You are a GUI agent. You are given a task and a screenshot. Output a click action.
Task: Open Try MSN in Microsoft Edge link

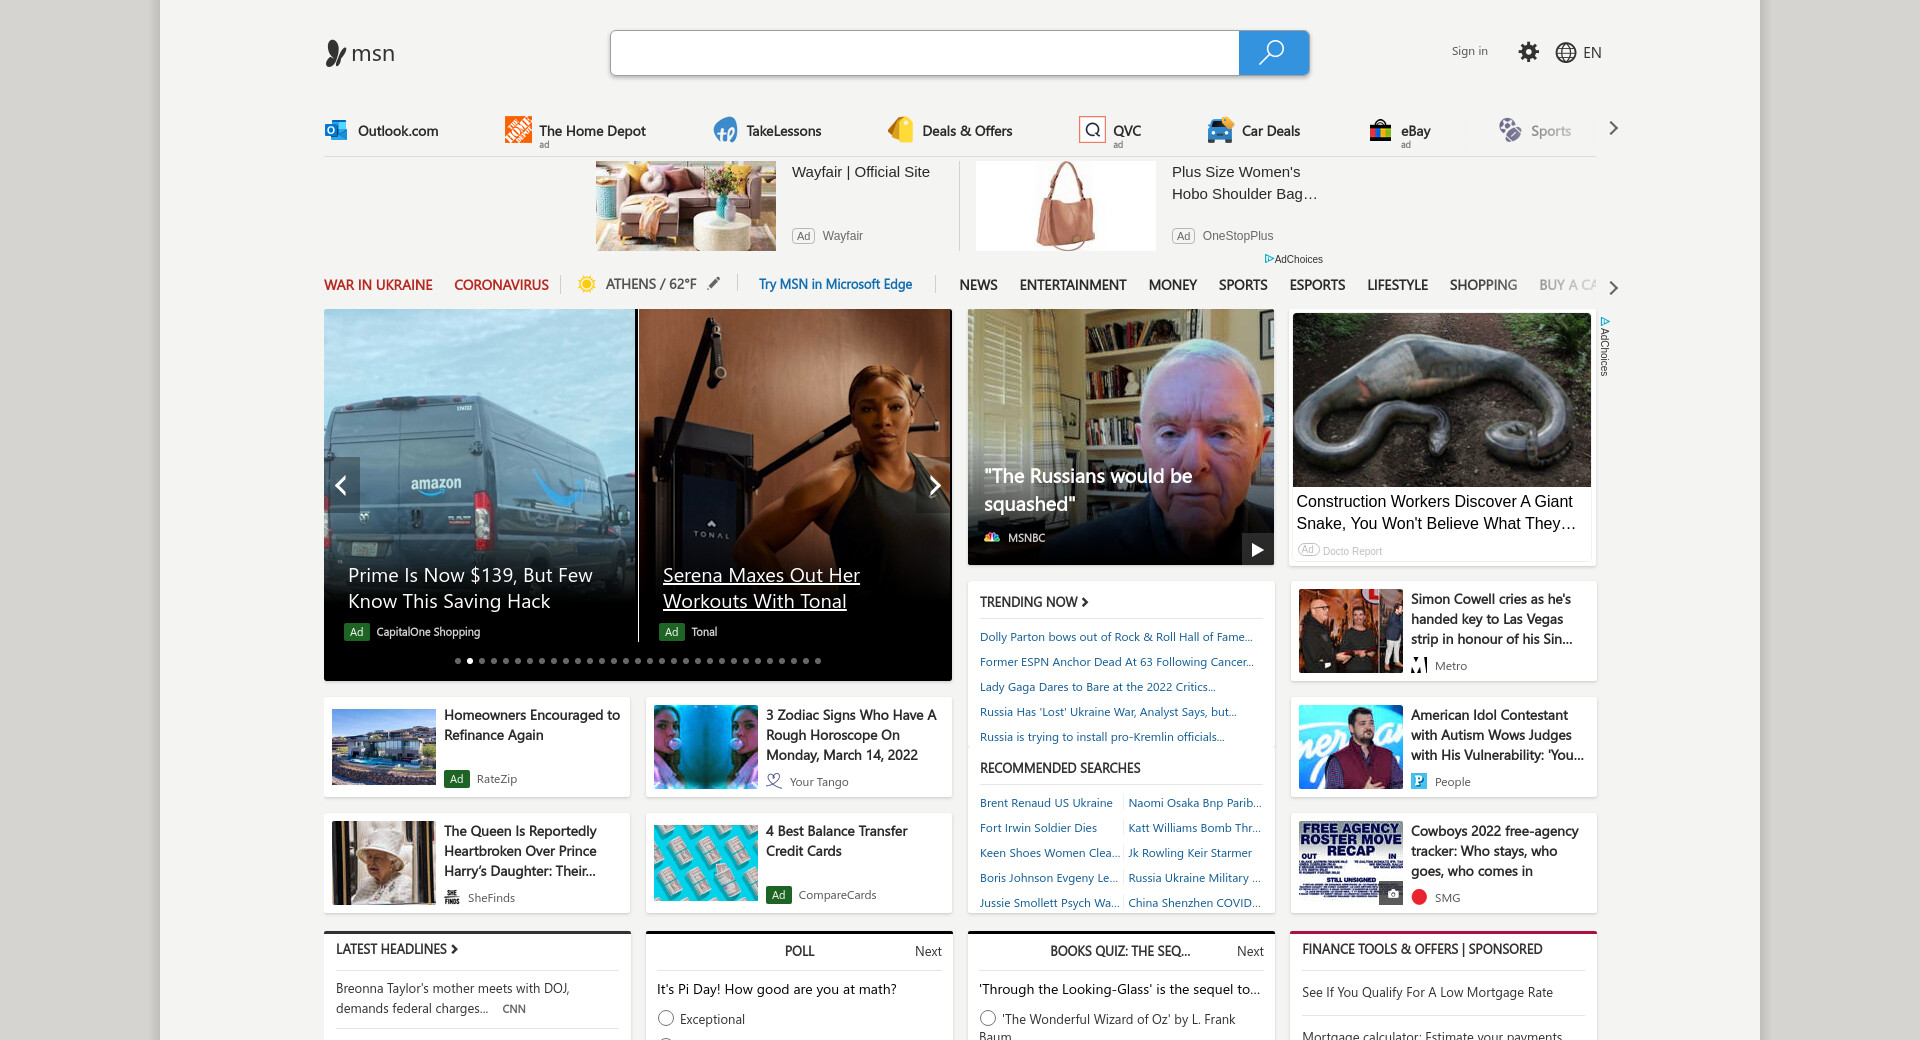coord(835,285)
